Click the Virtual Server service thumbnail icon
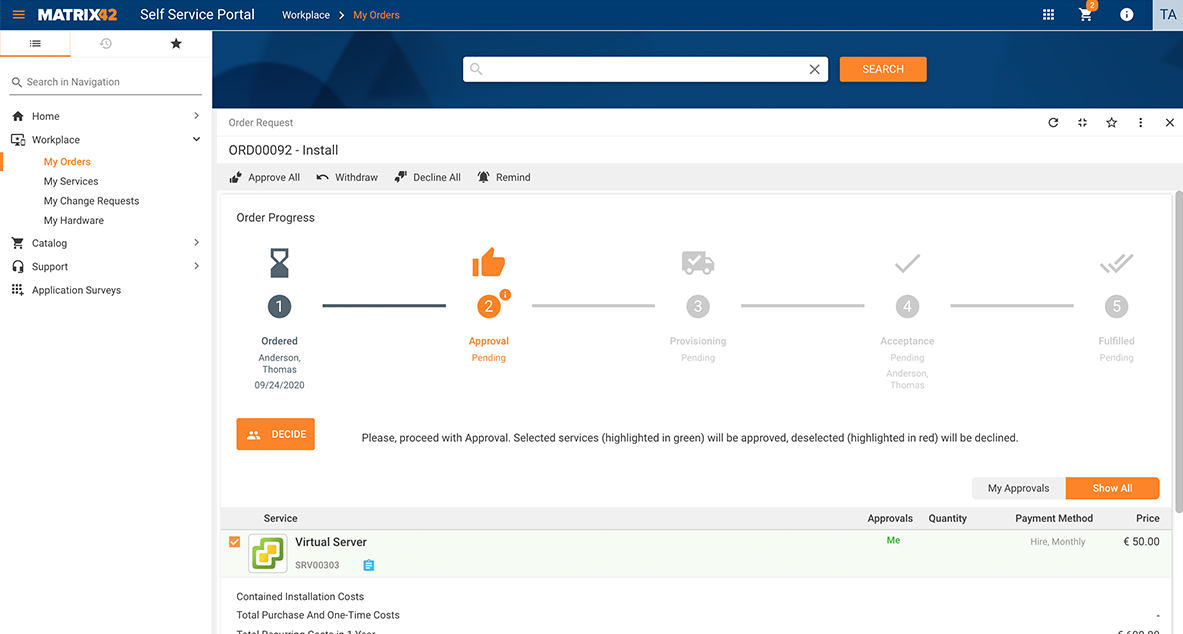Viewport: 1183px width, 634px height. (x=267, y=552)
